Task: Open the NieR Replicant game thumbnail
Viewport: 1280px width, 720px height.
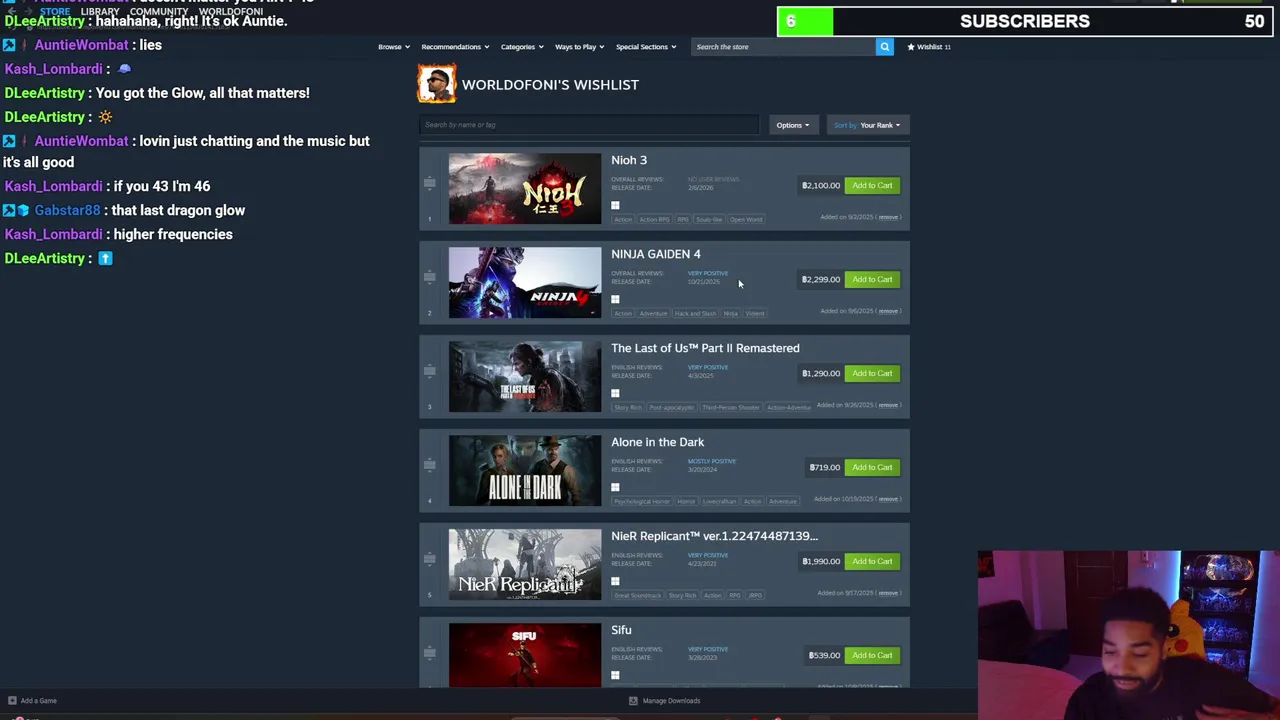Action: click(525, 565)
